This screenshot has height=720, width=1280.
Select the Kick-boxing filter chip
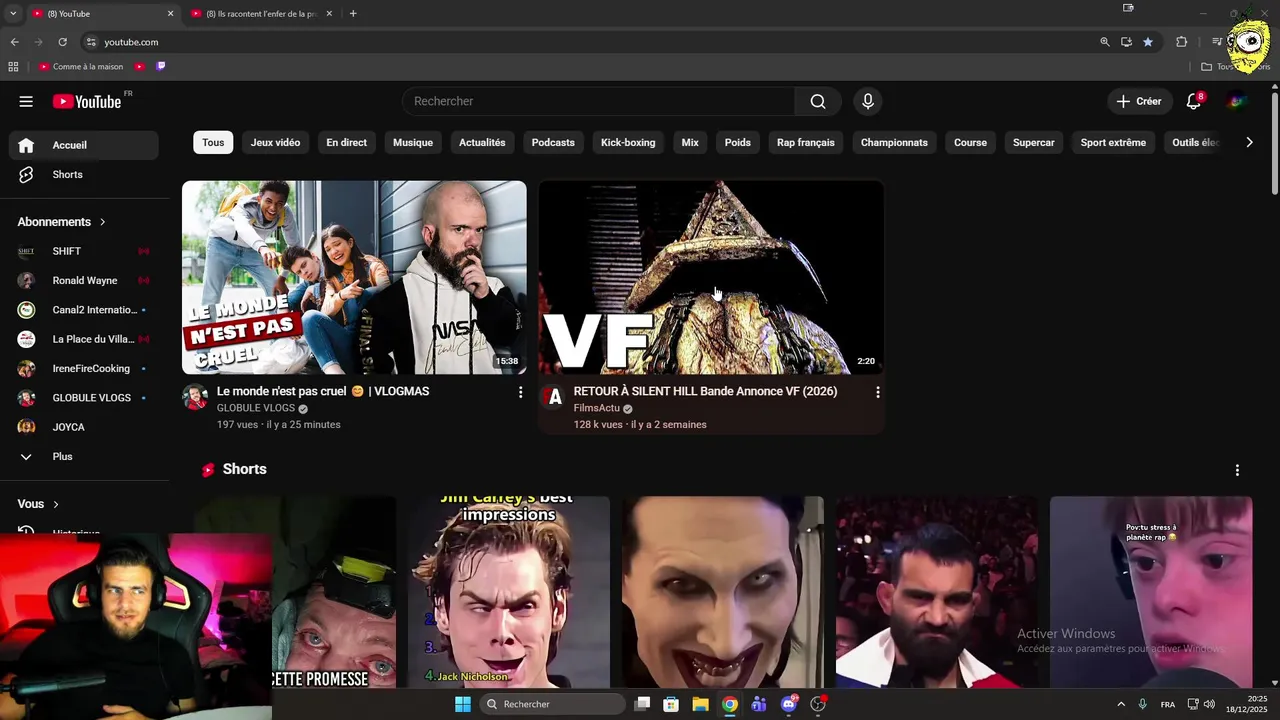click(628, 142)
